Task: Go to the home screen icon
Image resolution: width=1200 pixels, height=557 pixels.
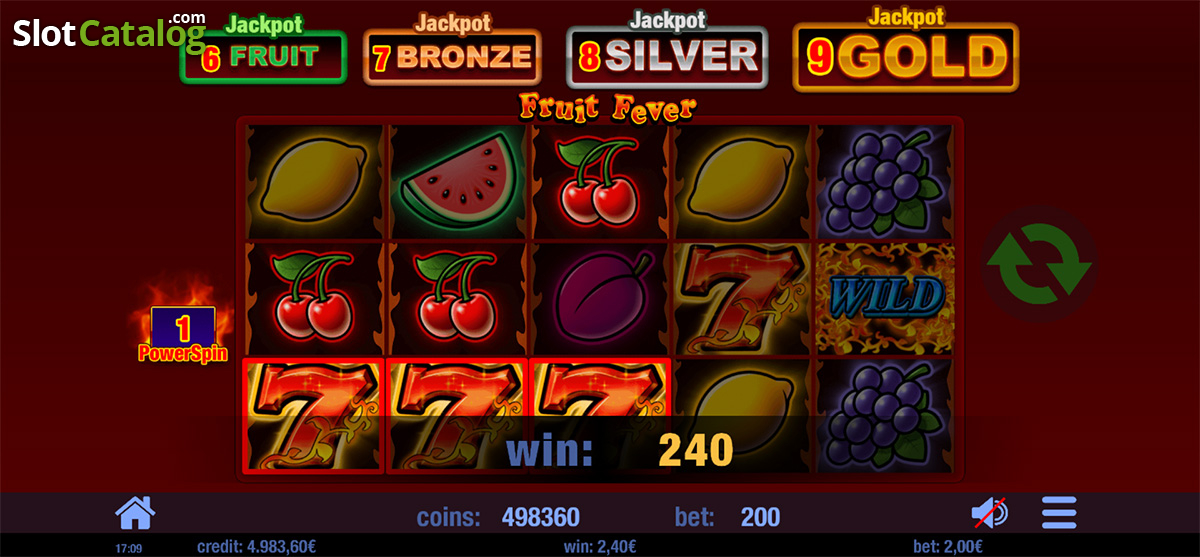Action: coord(136,513)
